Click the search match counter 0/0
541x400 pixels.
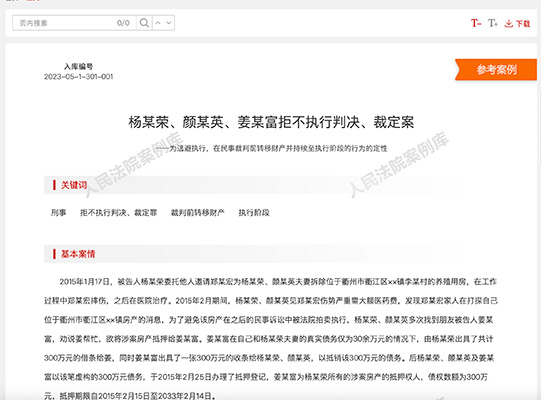click(x=123, y=23)
